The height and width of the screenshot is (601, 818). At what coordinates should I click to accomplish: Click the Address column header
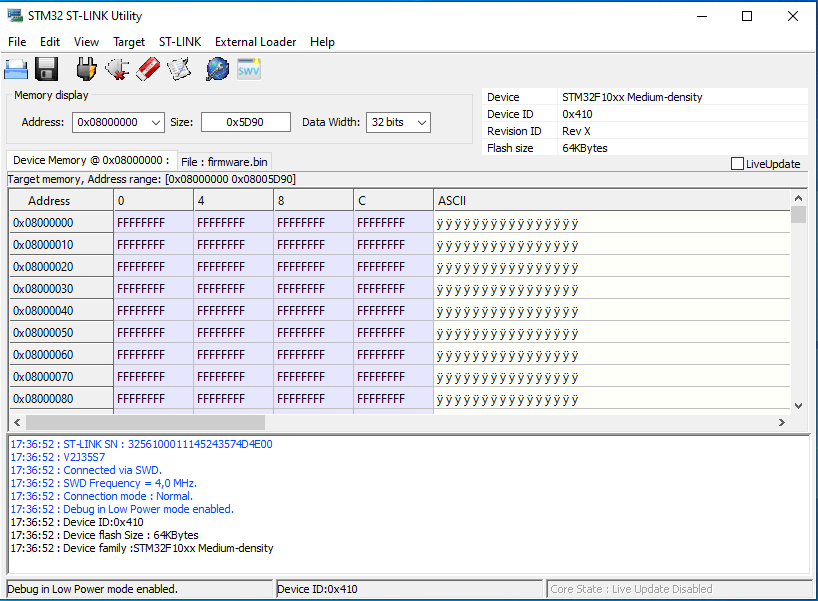(61, 201)
